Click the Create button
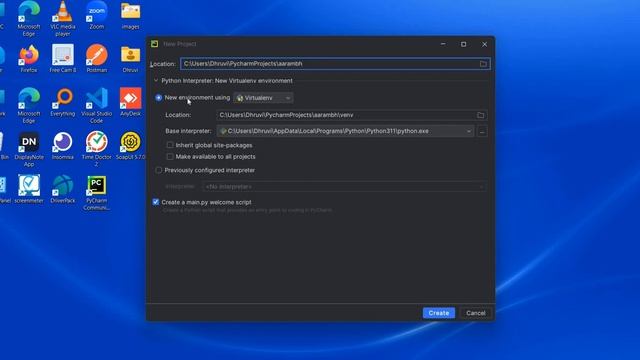Viewport: 640px width, 360px height. (439, 313)
